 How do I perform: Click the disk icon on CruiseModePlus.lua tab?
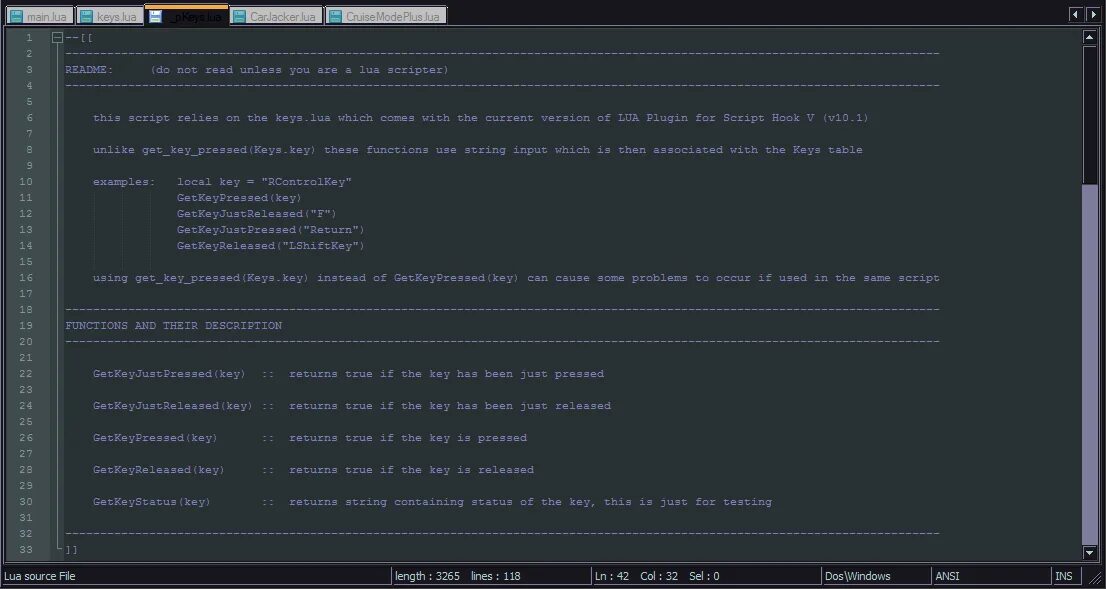[x=335, y=17]
